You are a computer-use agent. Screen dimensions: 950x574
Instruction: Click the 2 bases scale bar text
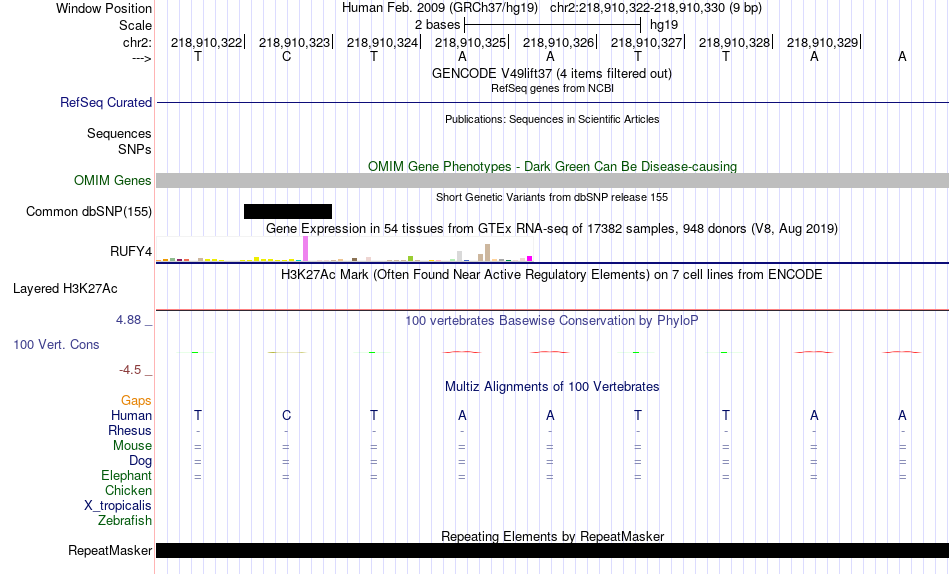(437, 25)
